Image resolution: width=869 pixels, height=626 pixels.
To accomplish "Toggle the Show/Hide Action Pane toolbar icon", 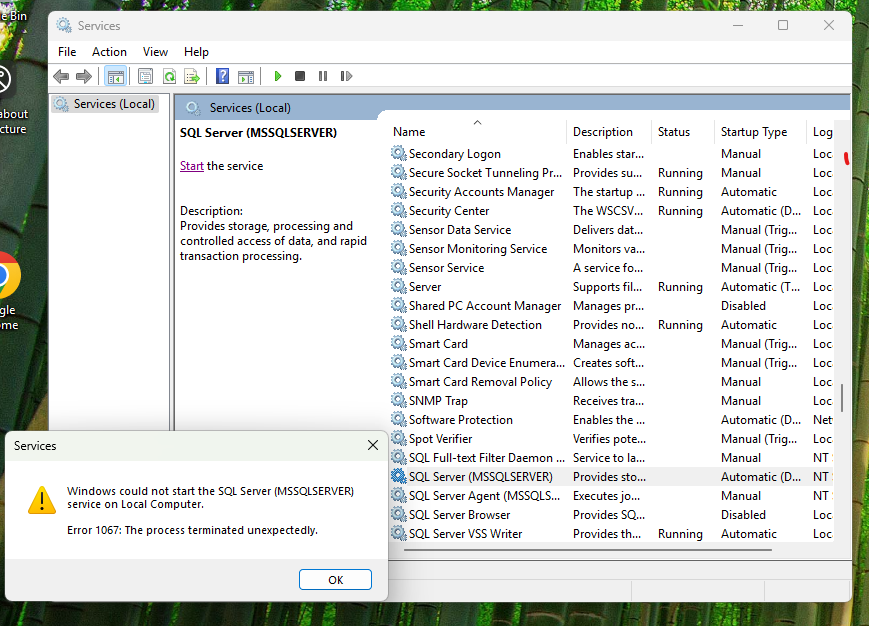I will [246, 76].
